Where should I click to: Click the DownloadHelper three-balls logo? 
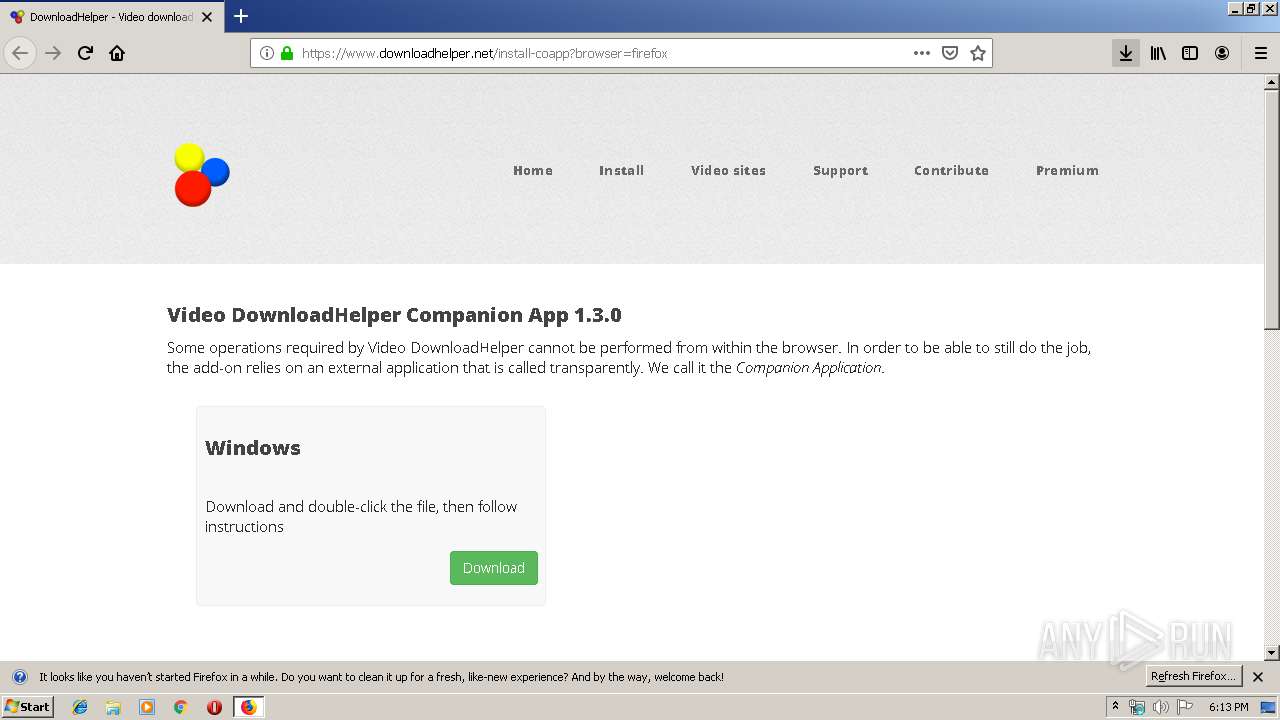click(x=202, y=175)
